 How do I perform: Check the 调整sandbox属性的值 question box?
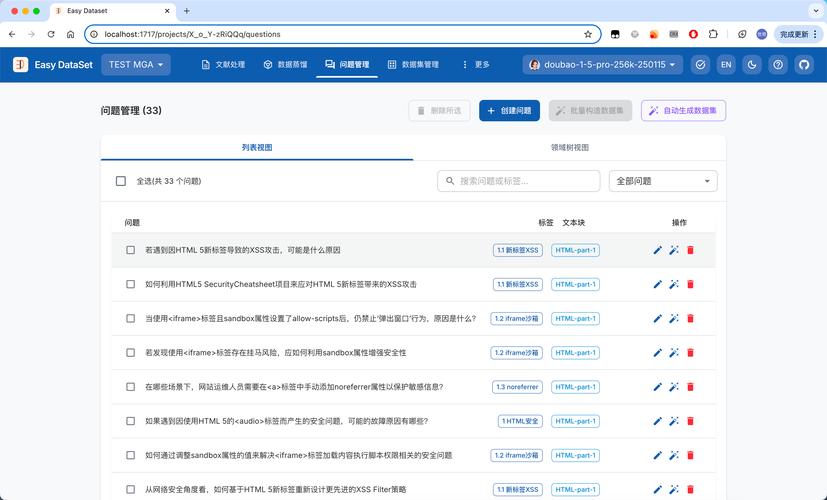point(130,456)
